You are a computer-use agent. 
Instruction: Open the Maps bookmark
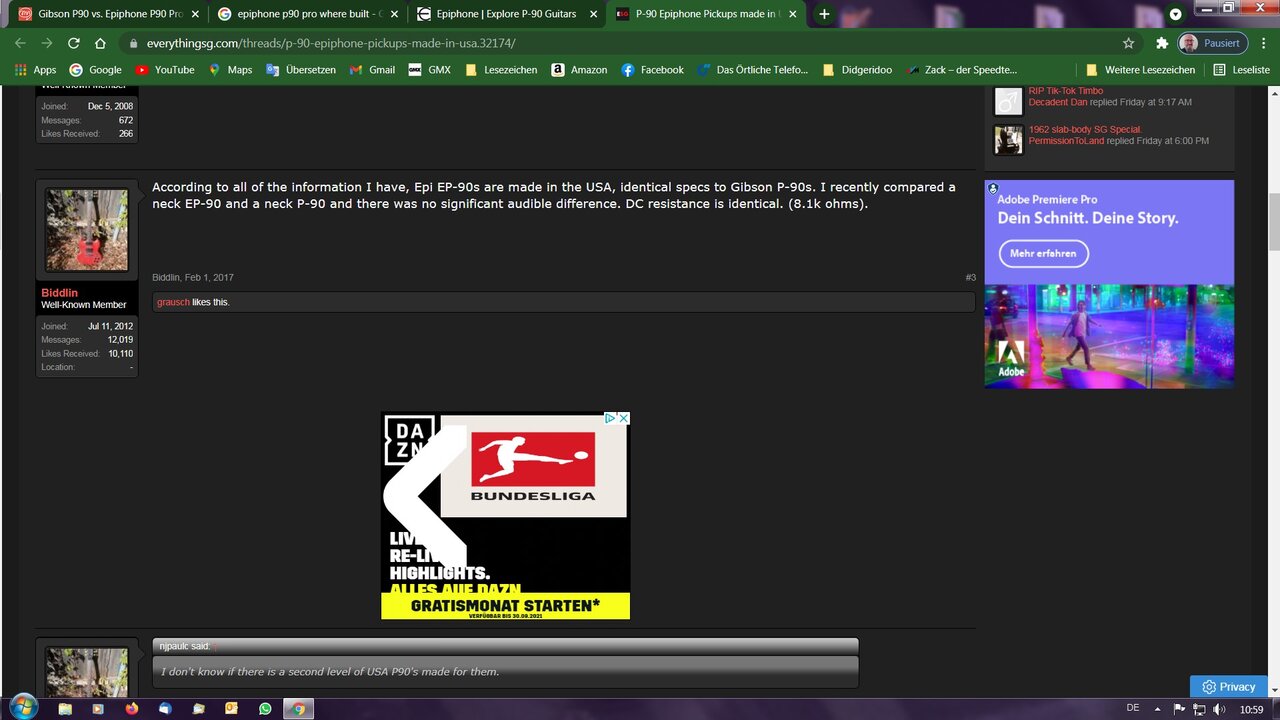coord(230,70)
